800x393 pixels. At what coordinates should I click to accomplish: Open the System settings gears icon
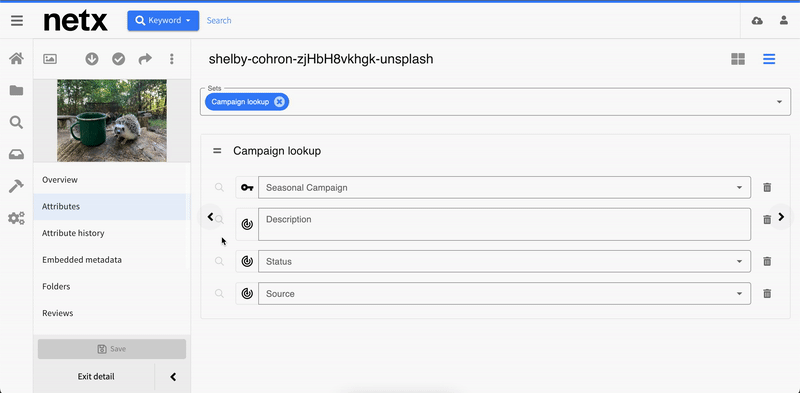16,218
